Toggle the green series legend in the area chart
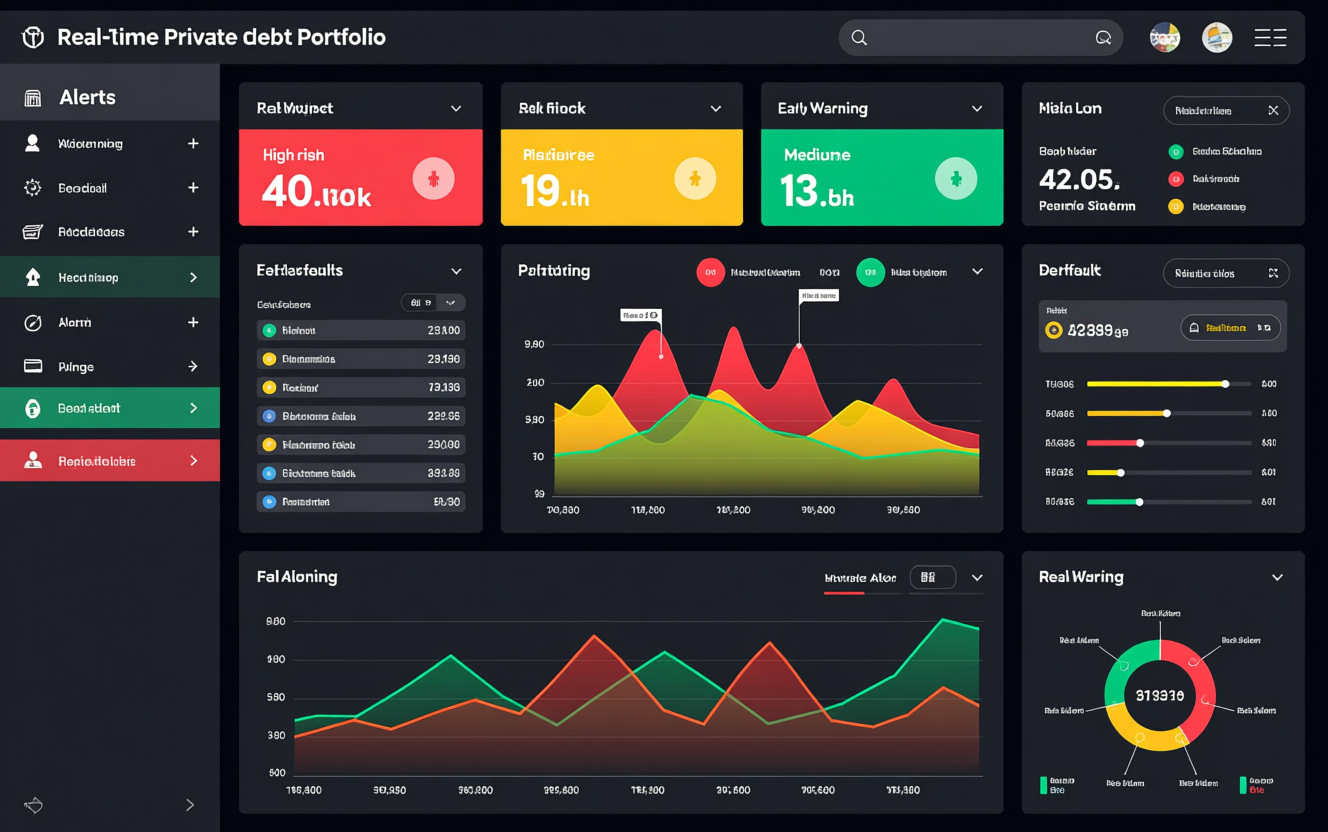Image resolution: width=1328 pixels, height=832 pixels. tap(870, 272)
